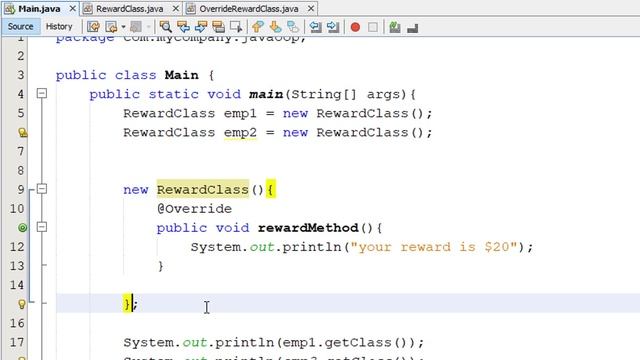The image size is (640, 360).
Task: Collapse the main method fold on line 4
Action: tap(42, 93)
